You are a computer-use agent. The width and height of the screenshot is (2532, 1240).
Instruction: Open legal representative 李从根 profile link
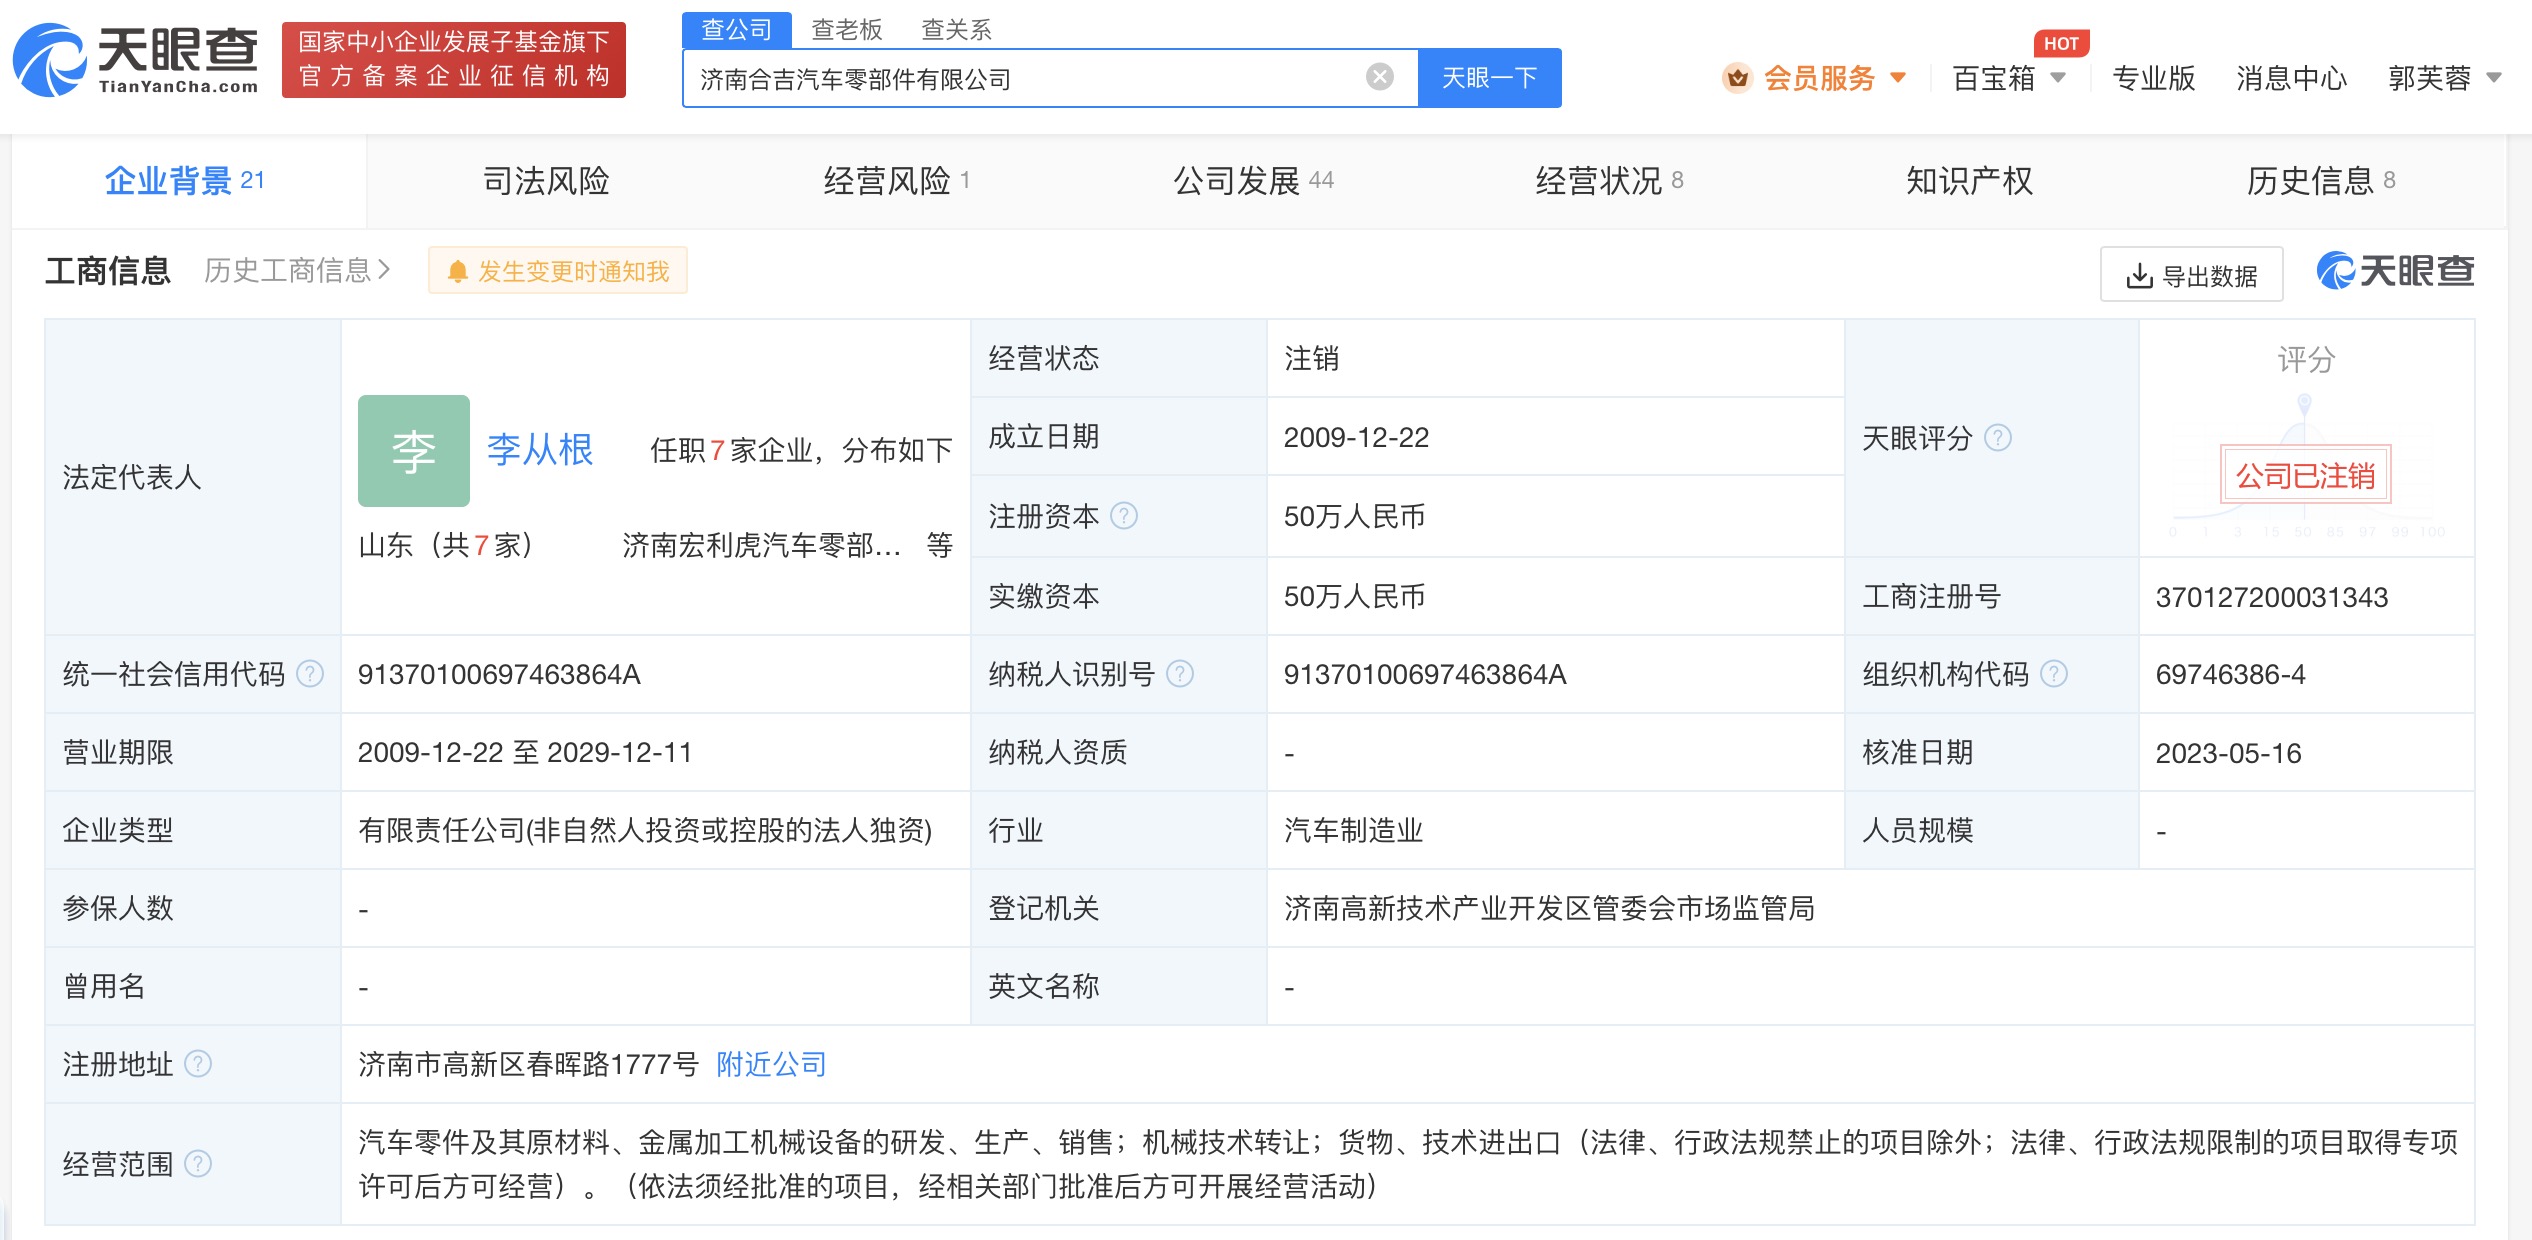(x=540, y=450)
